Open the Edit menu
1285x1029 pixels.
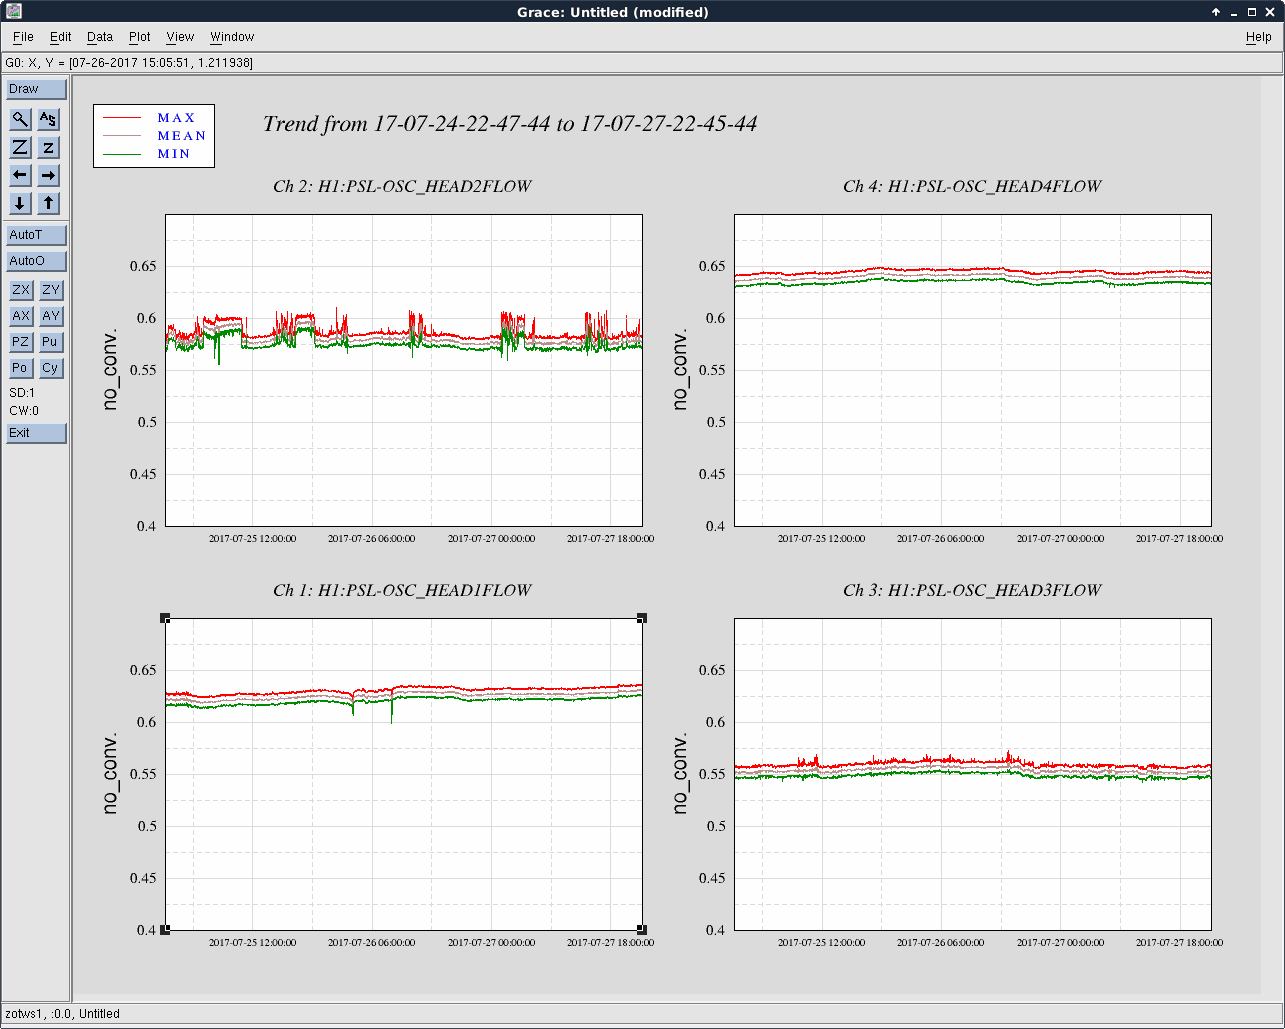click(61, 37)
